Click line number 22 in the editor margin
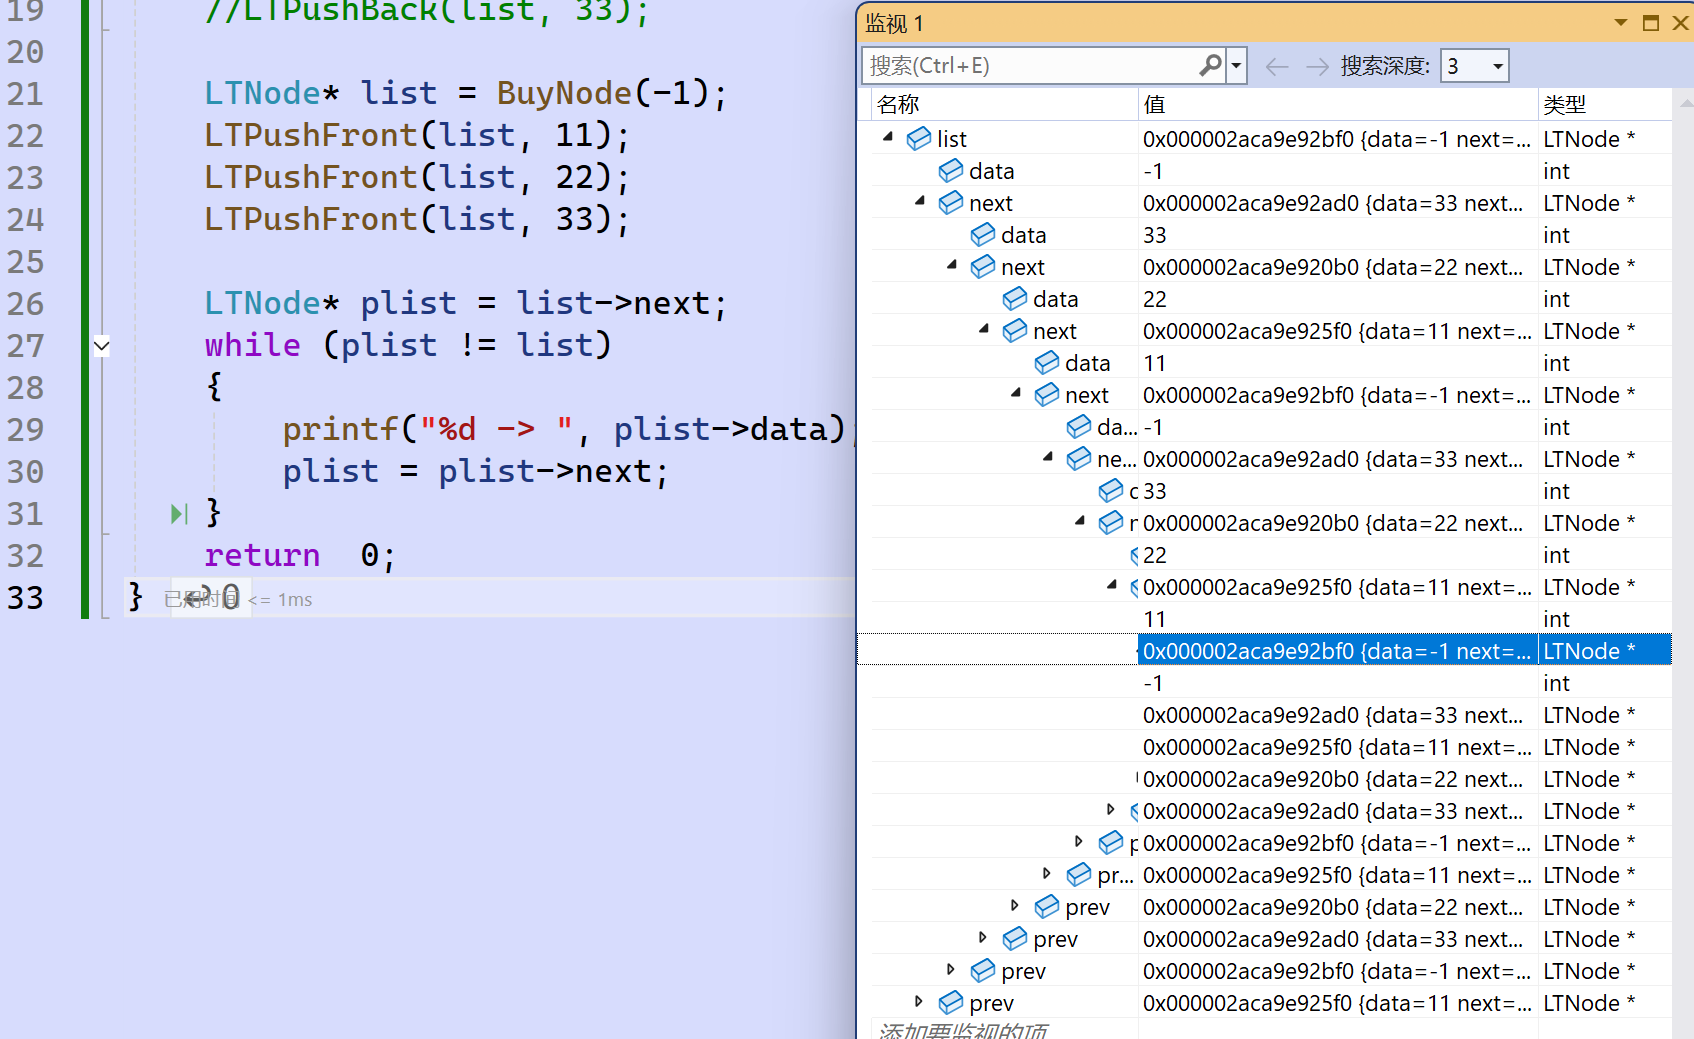Image resolution: width=1694 pixels, height=1039 pixels. click(x=25, y=136)
